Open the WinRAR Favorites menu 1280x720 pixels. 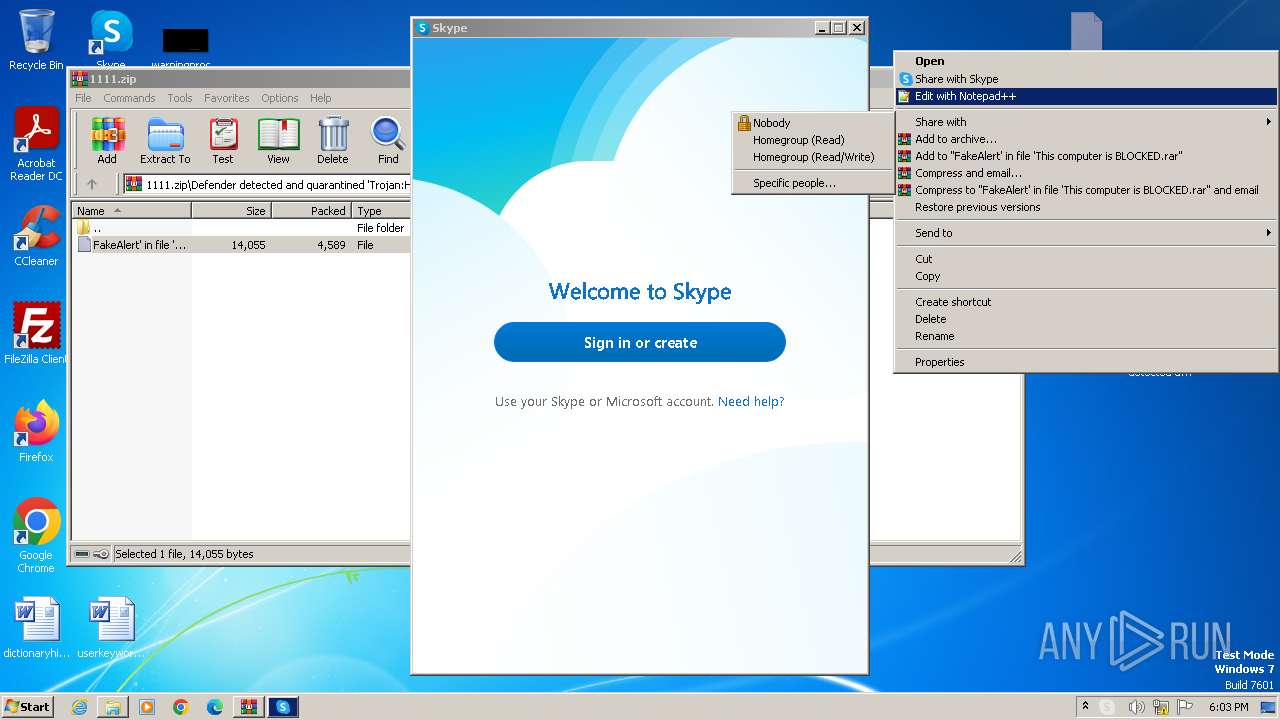(227, 98)
